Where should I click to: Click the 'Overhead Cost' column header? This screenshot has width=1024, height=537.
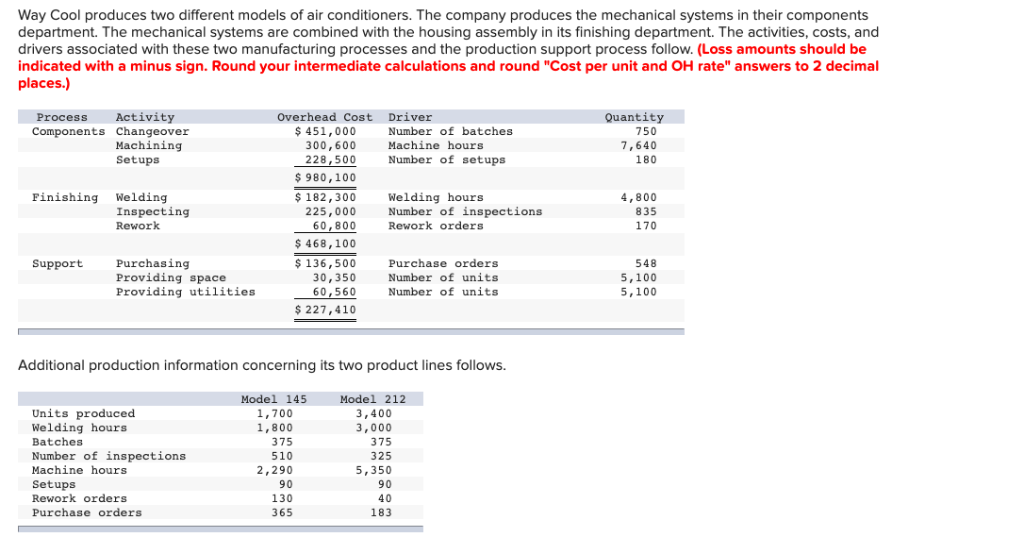pyautogui.click(x=325, y=117)
